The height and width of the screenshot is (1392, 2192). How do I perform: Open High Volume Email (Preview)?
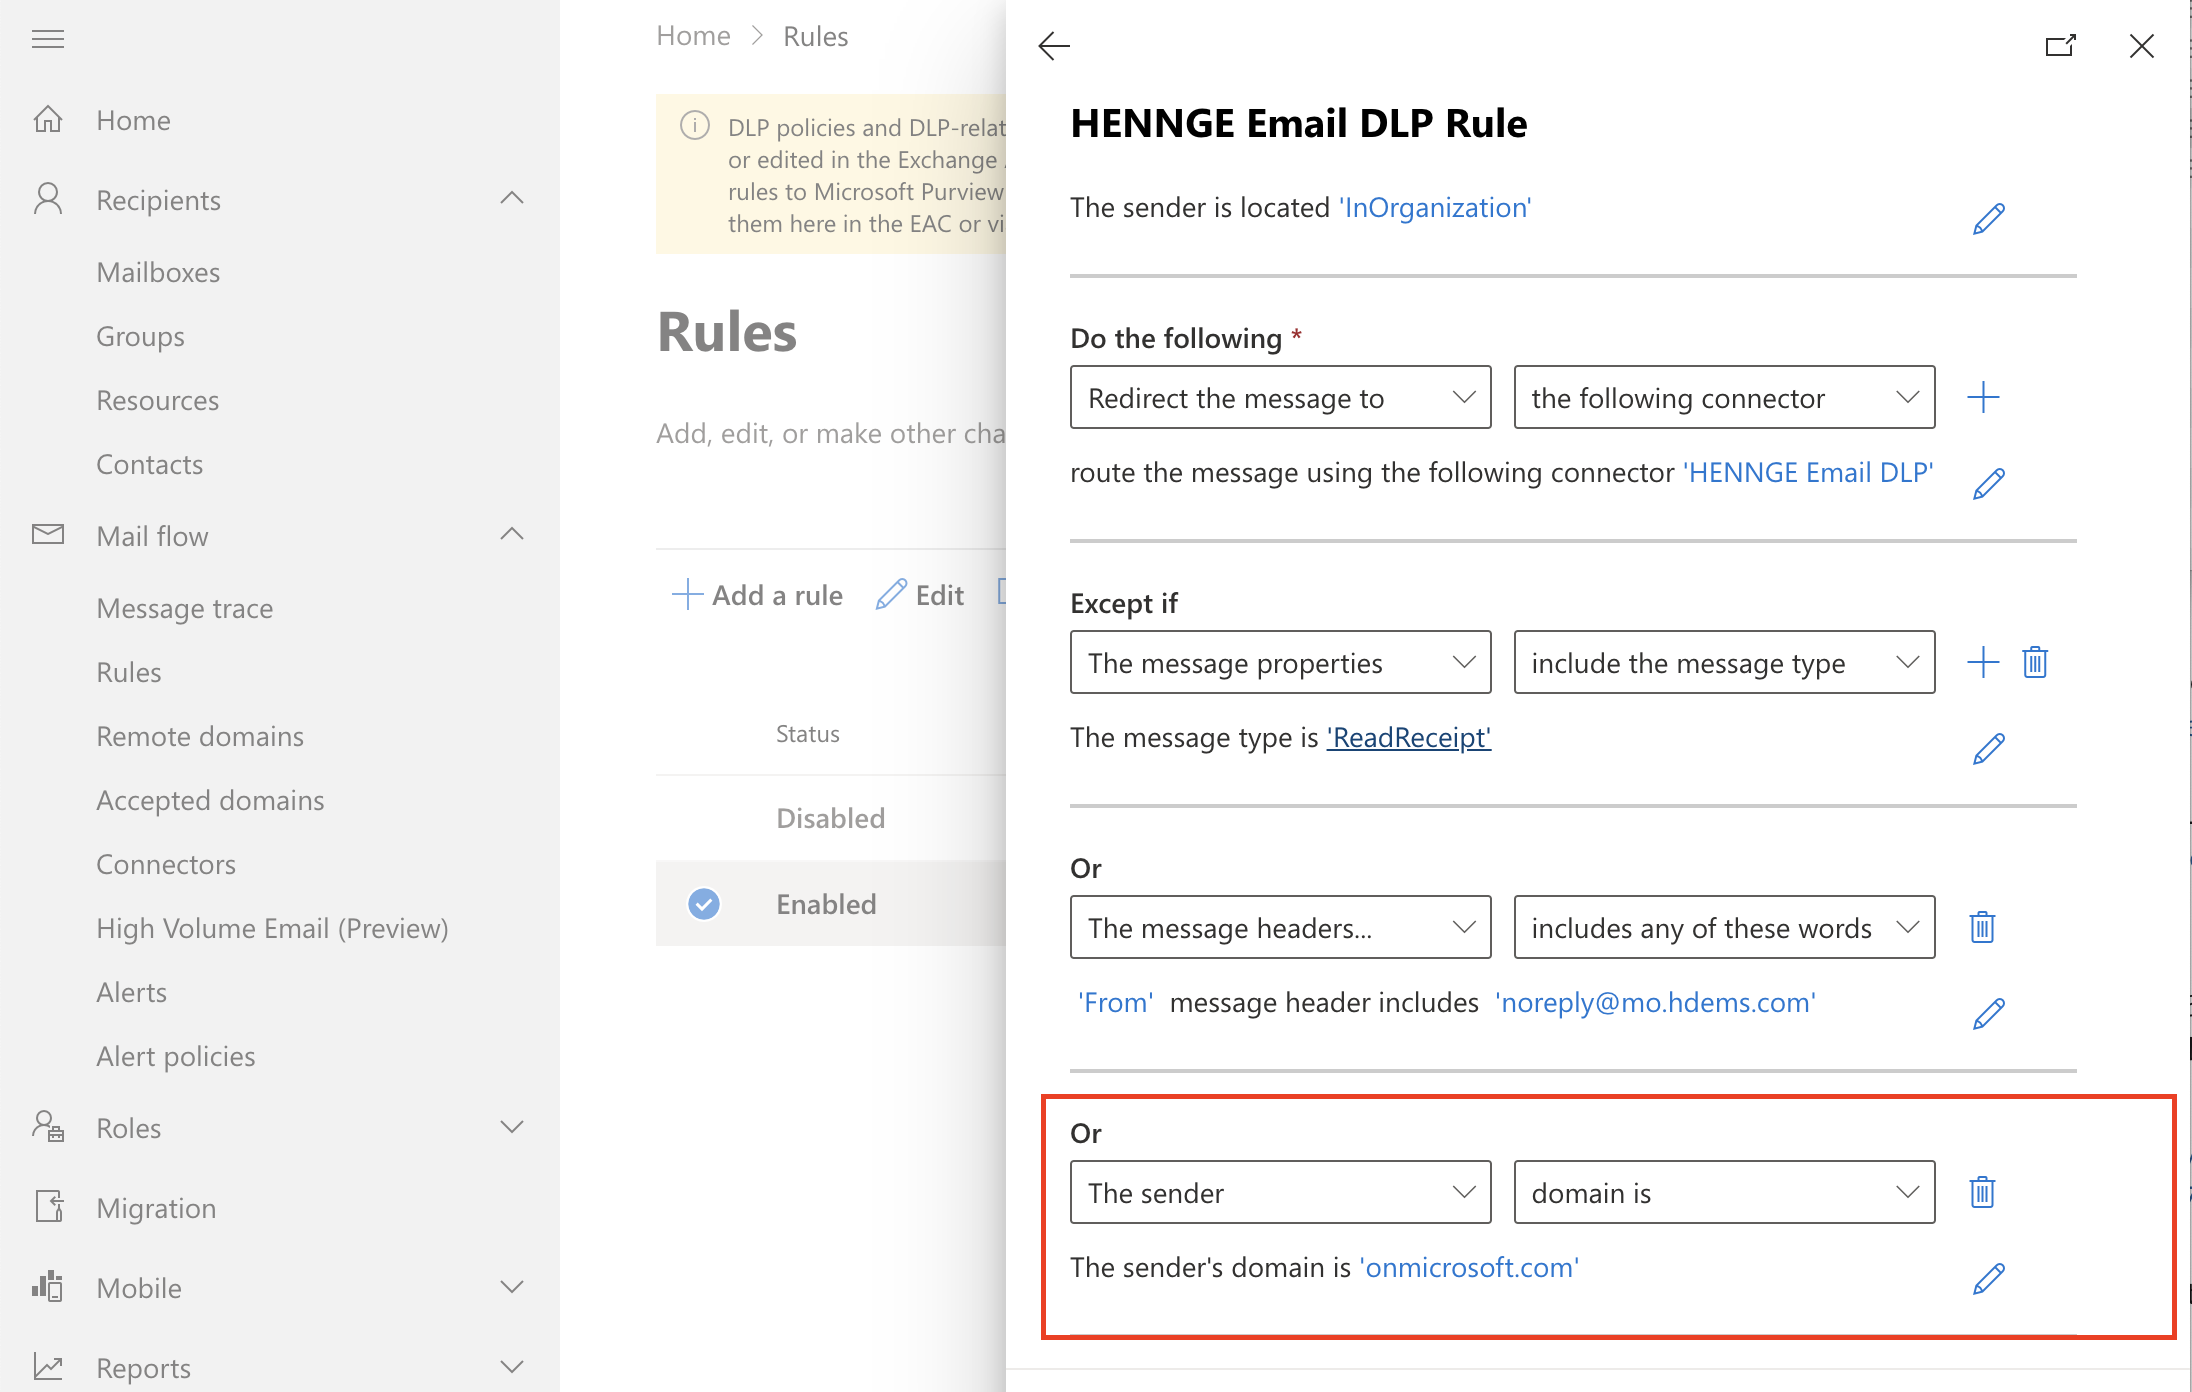tap(272, 928)
